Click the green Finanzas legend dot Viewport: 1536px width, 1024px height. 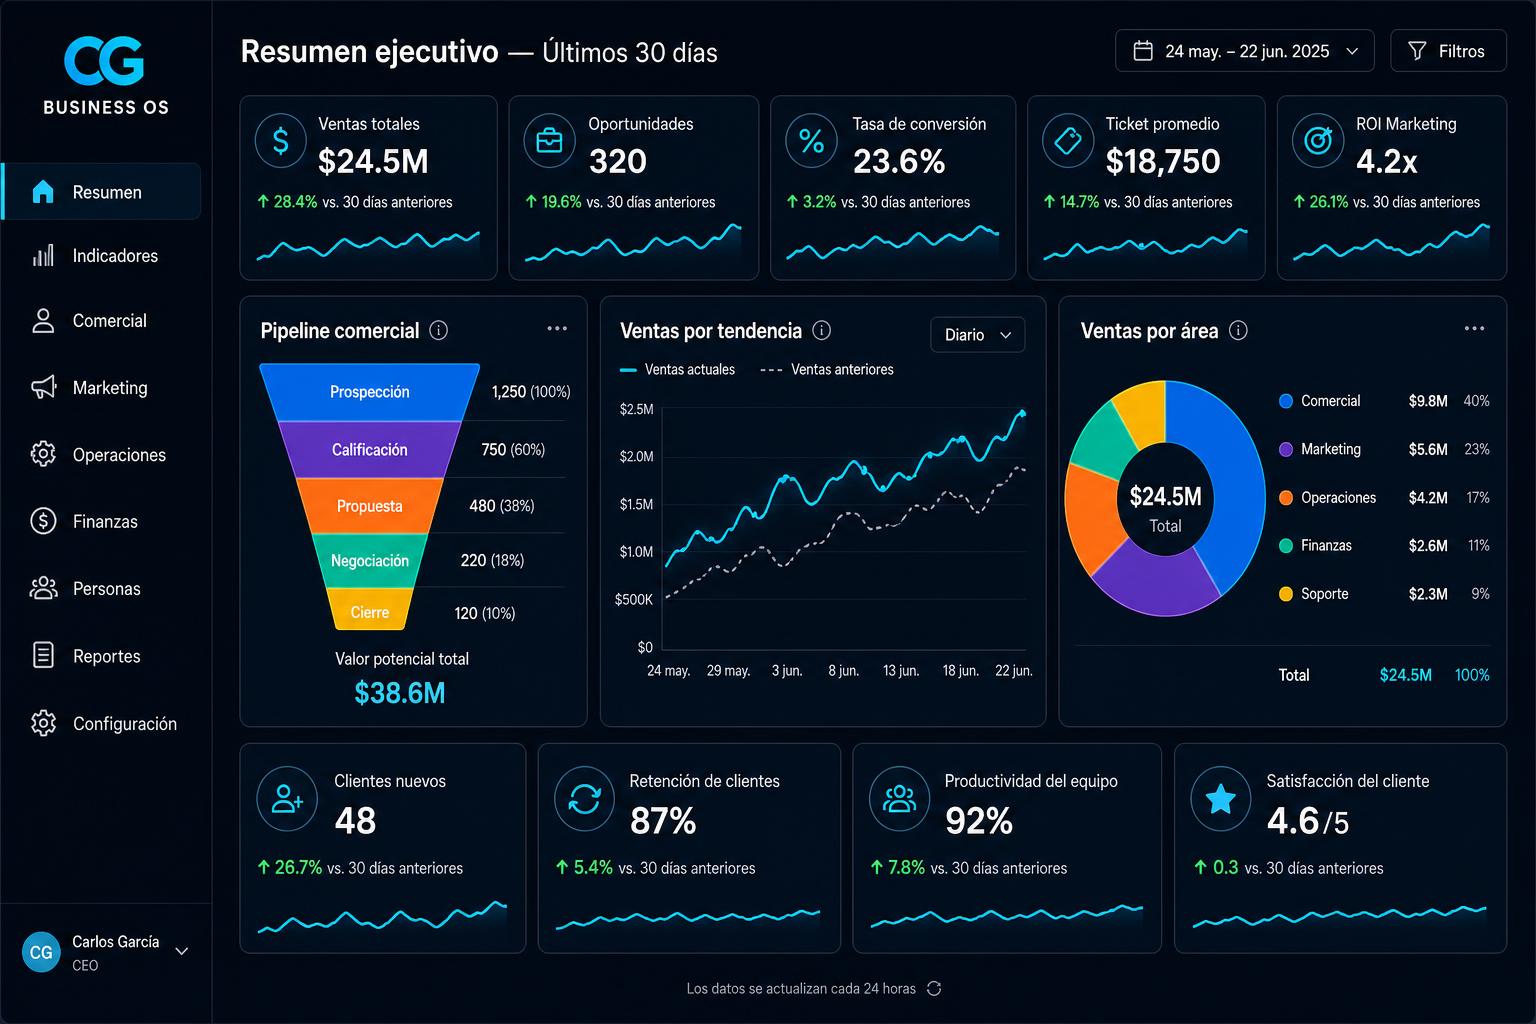point(1286,545)
